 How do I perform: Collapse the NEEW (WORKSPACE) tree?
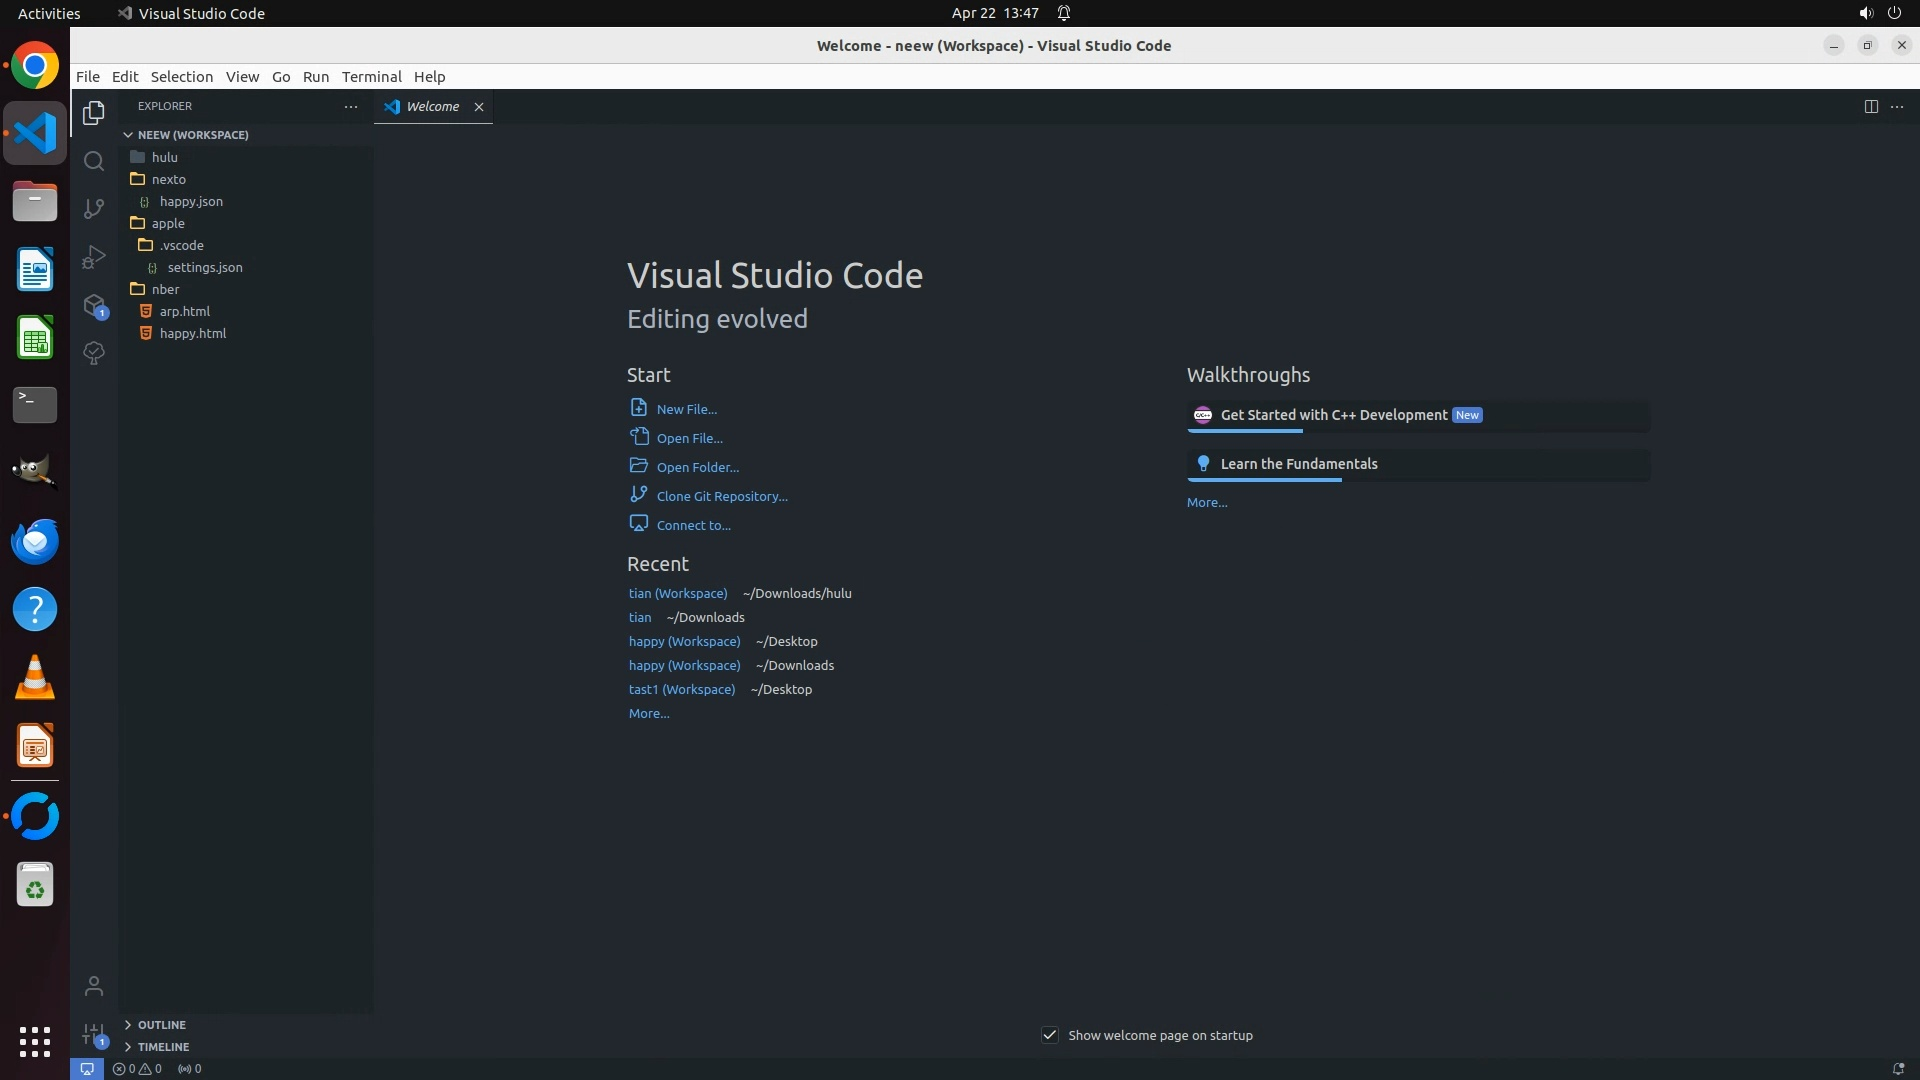(x=192, y=135)
